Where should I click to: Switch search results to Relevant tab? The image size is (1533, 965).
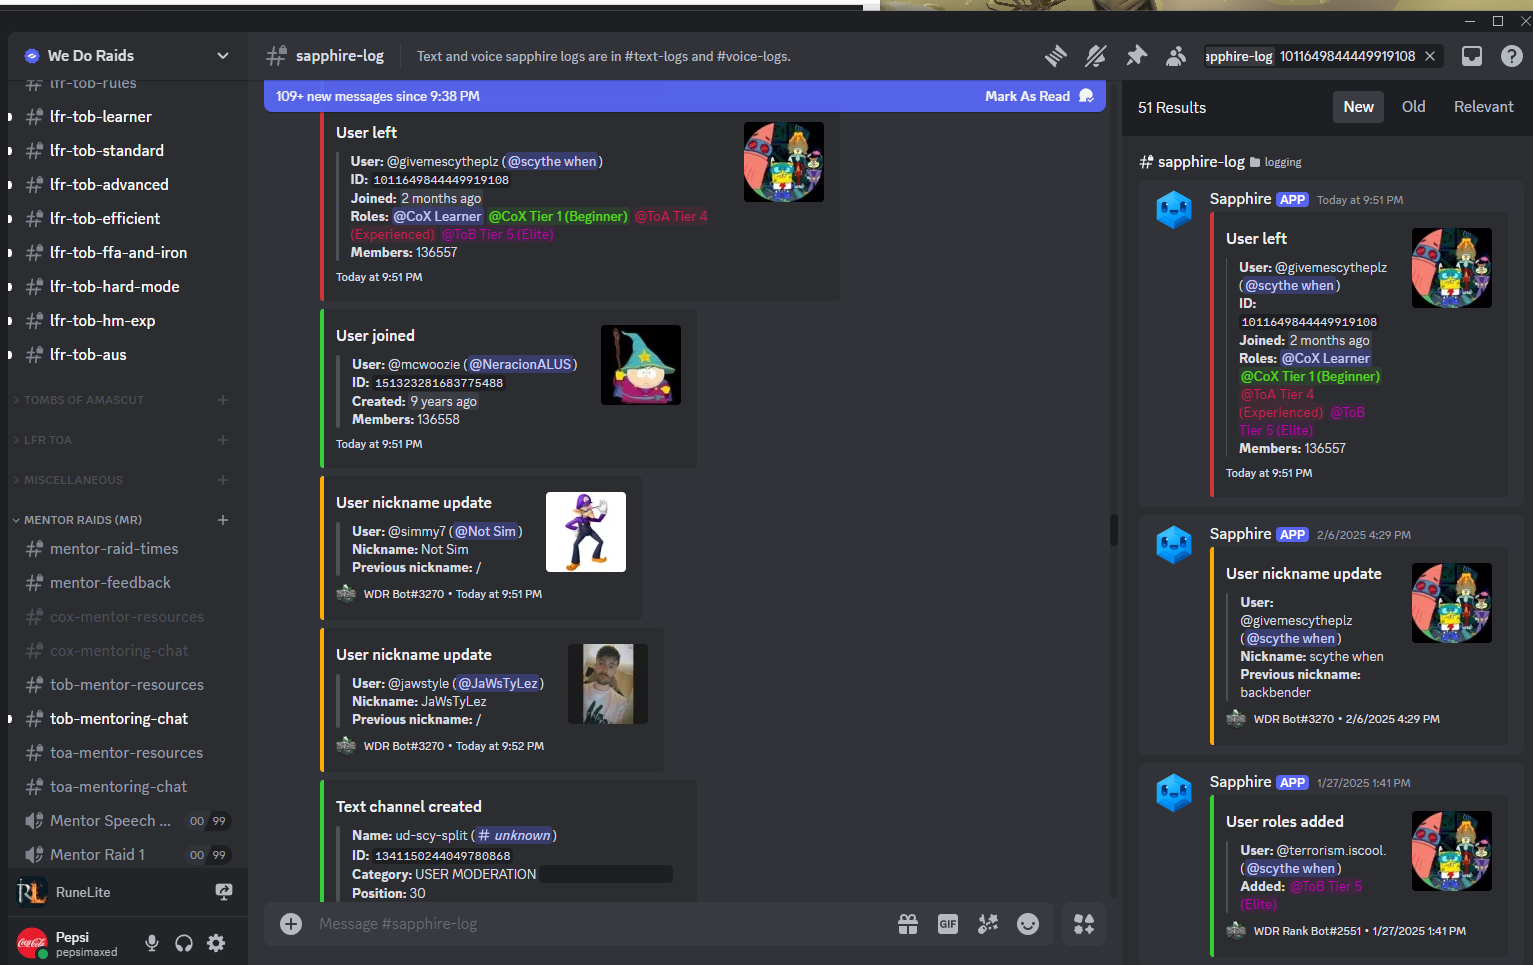coord(1483,107)
